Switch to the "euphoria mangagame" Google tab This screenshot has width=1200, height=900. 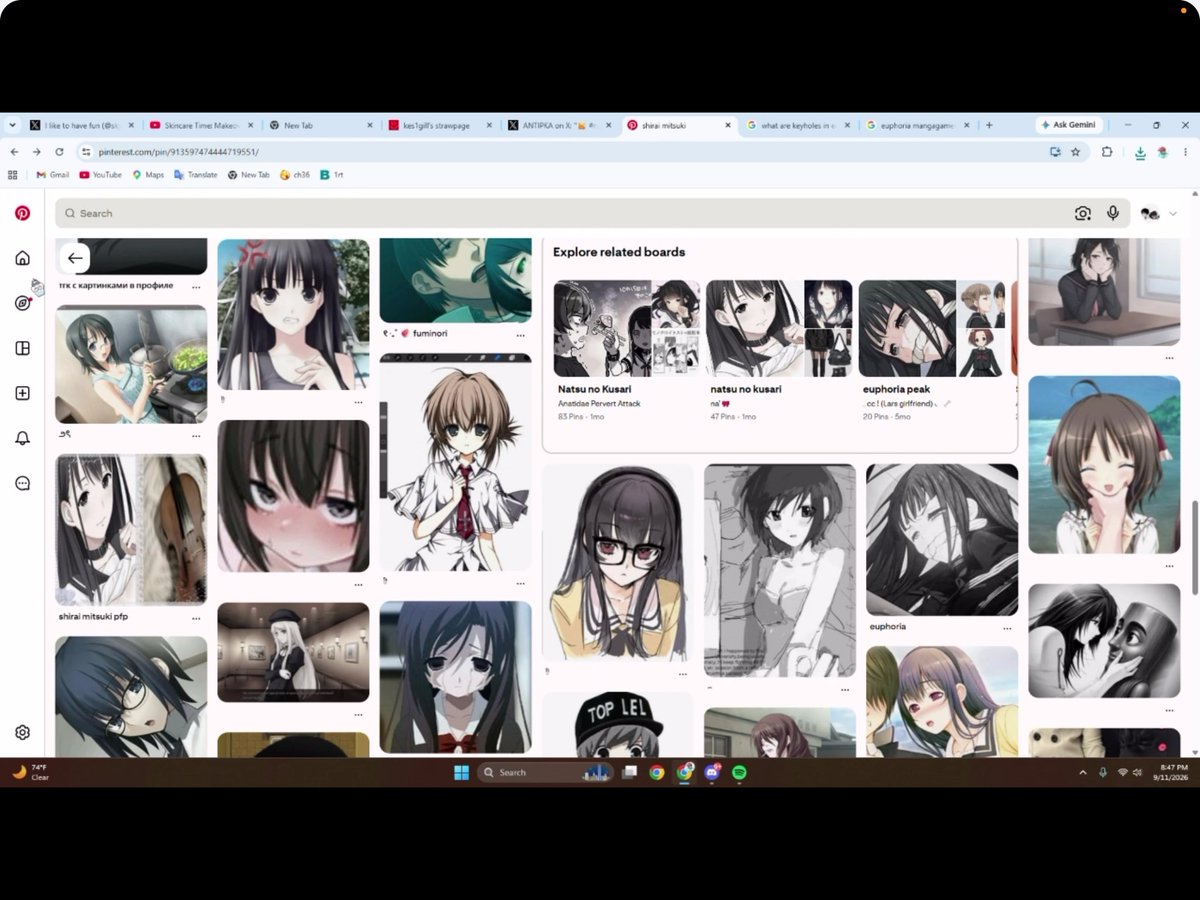click(x=919, y=125)
